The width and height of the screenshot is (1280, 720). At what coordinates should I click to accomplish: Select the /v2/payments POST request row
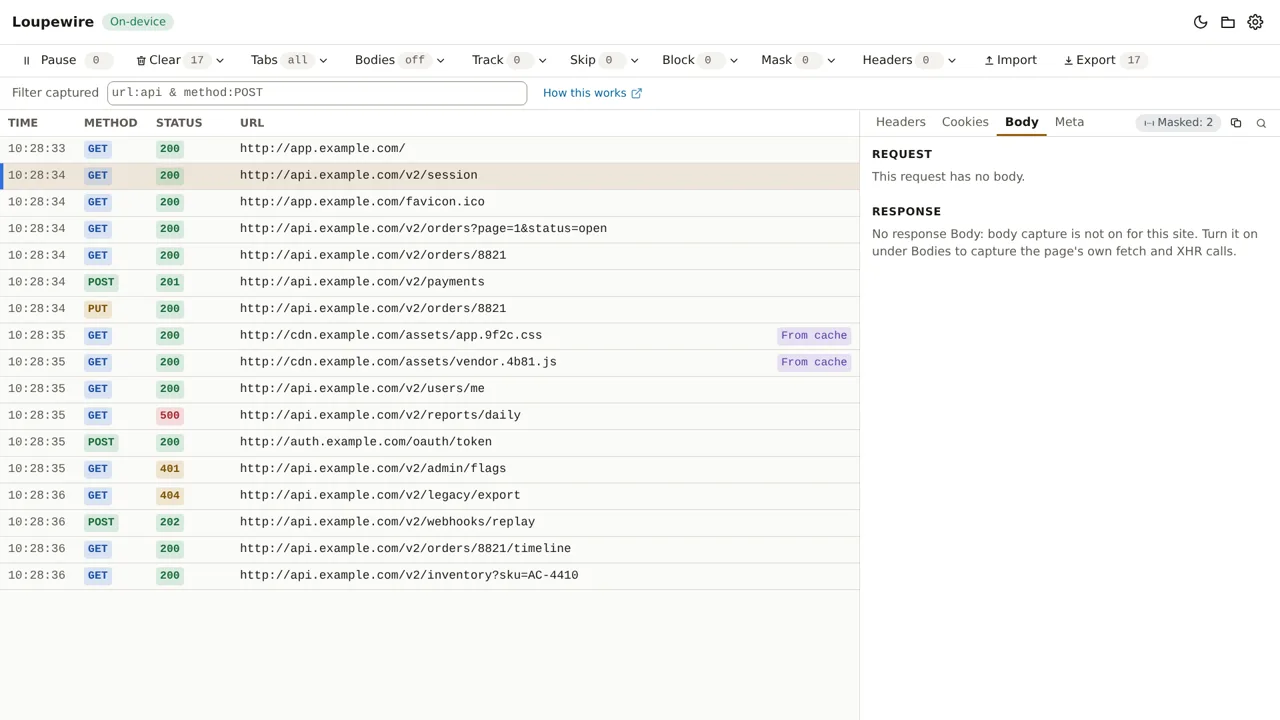pos(430,282)
